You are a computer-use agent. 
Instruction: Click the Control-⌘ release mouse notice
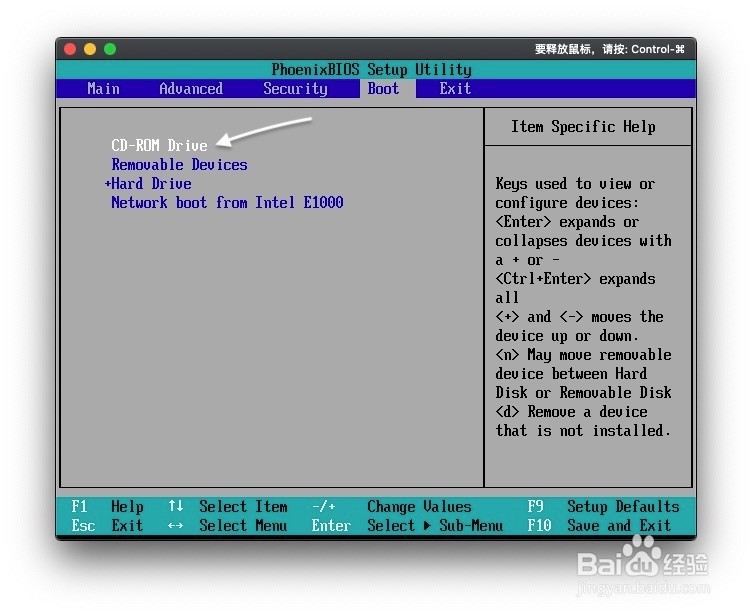(x=610, y=49)
